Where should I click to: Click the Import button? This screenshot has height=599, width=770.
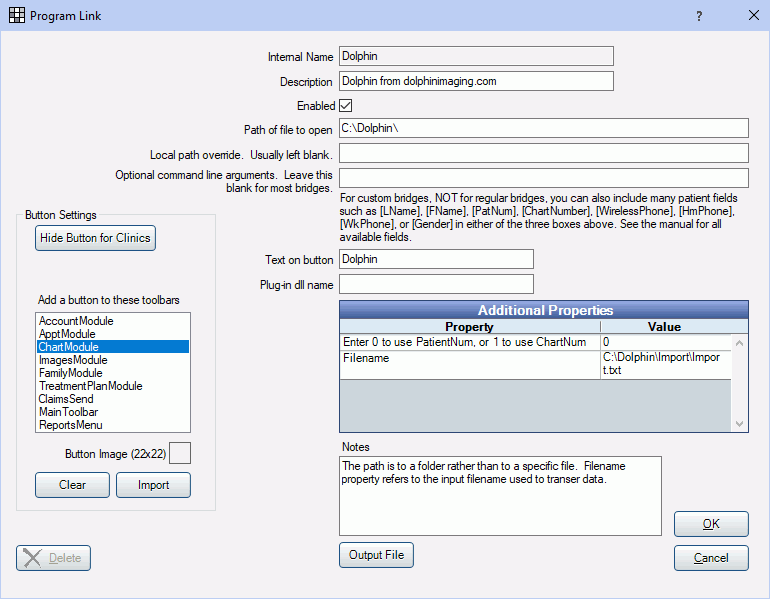tap(153, 485)
